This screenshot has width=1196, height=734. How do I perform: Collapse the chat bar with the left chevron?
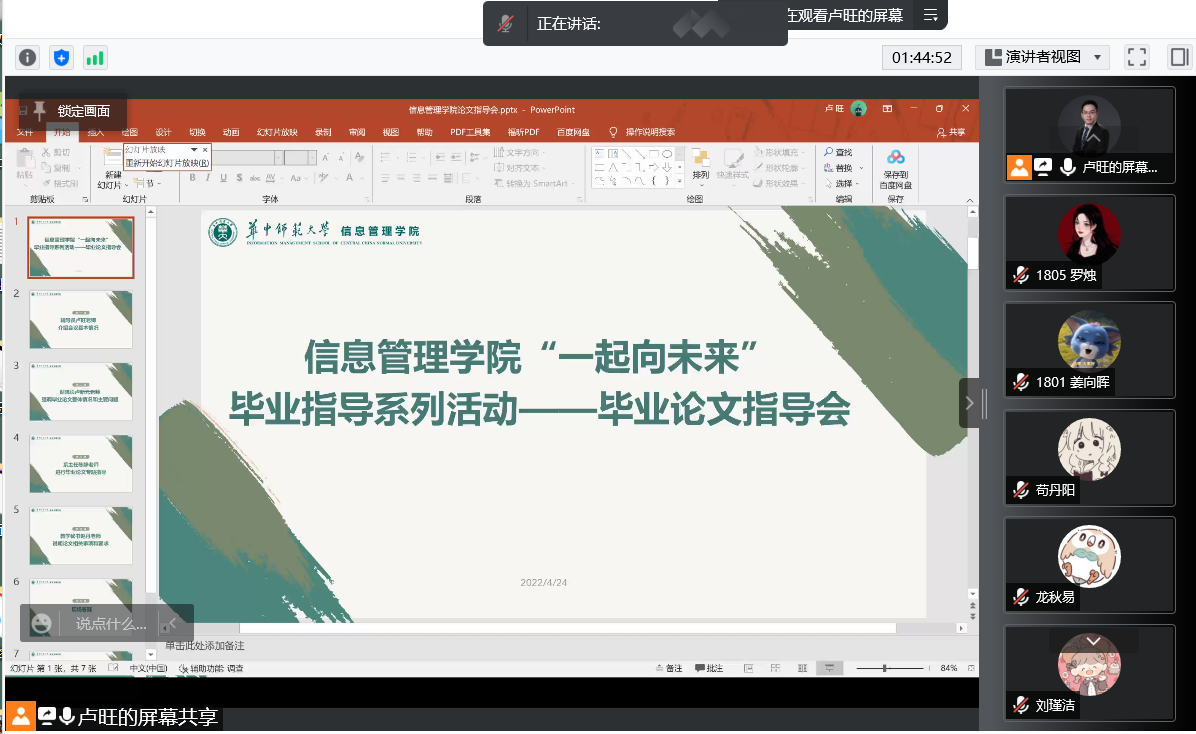172,623
